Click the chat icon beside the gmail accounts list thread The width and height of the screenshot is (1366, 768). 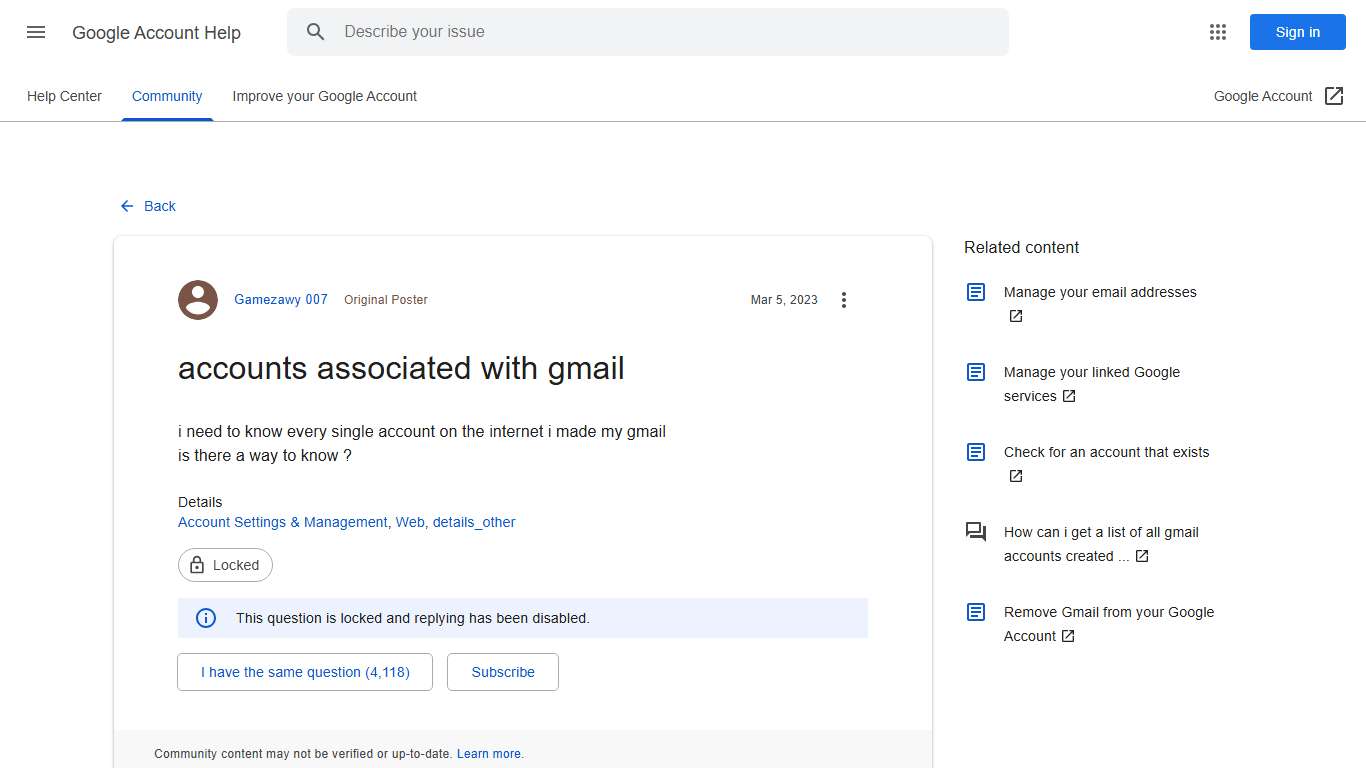(975, 531)
